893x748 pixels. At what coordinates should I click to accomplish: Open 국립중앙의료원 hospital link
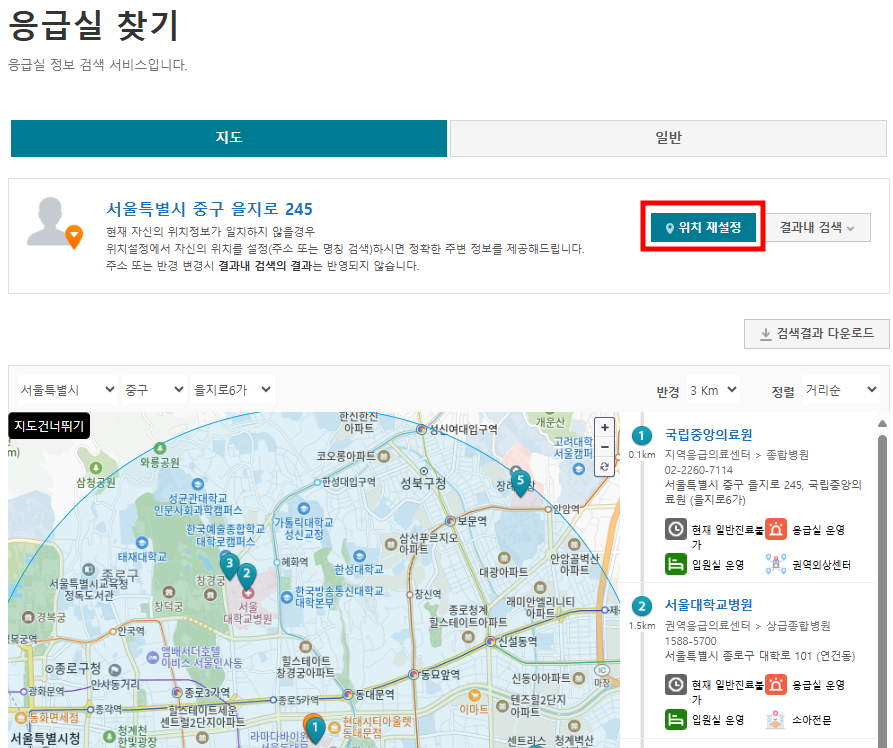(708, 435)
